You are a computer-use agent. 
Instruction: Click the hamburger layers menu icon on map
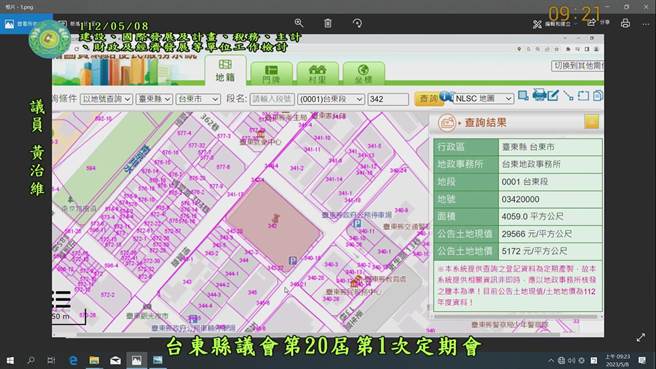click(62, 300)
